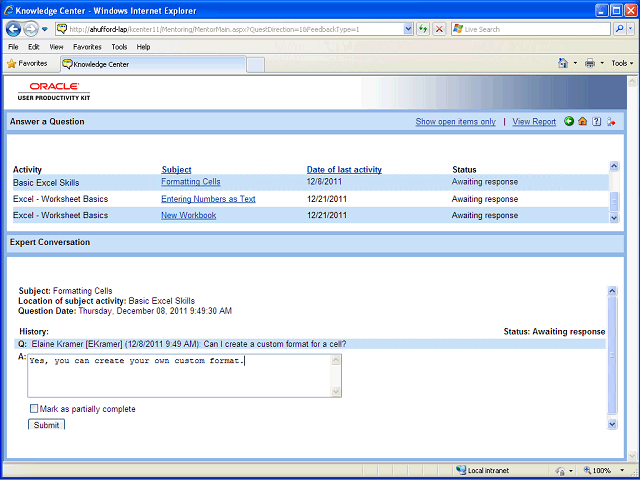Click the Print icon
This screenshot has width=640, height=480.
(x=590, y=63)
